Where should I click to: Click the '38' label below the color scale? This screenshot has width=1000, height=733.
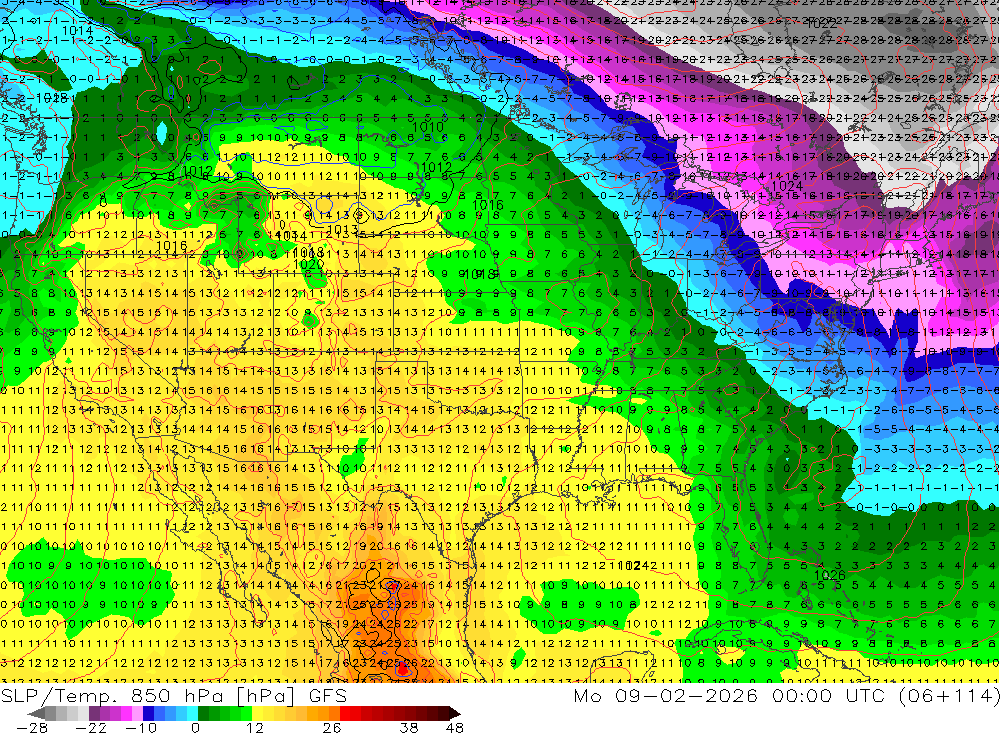(x=409, y=727)
